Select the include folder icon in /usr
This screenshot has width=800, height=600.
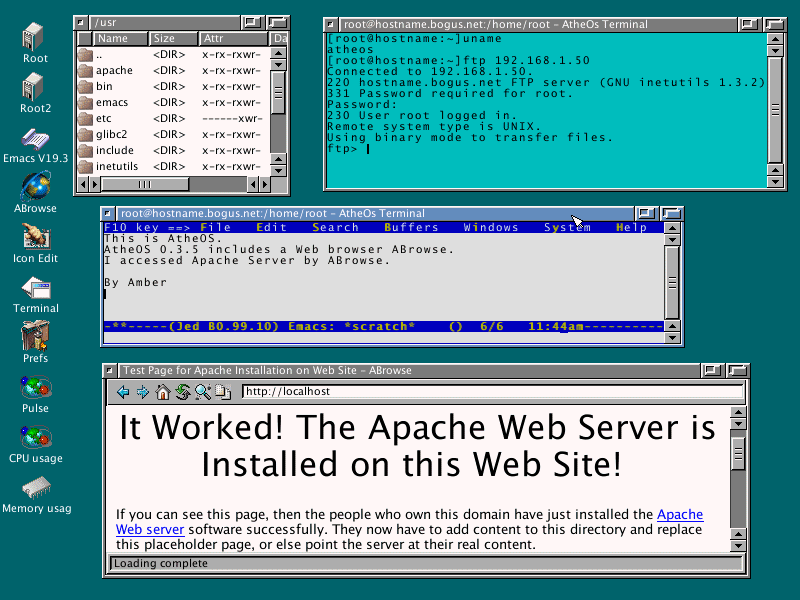(x=85, y=151)
